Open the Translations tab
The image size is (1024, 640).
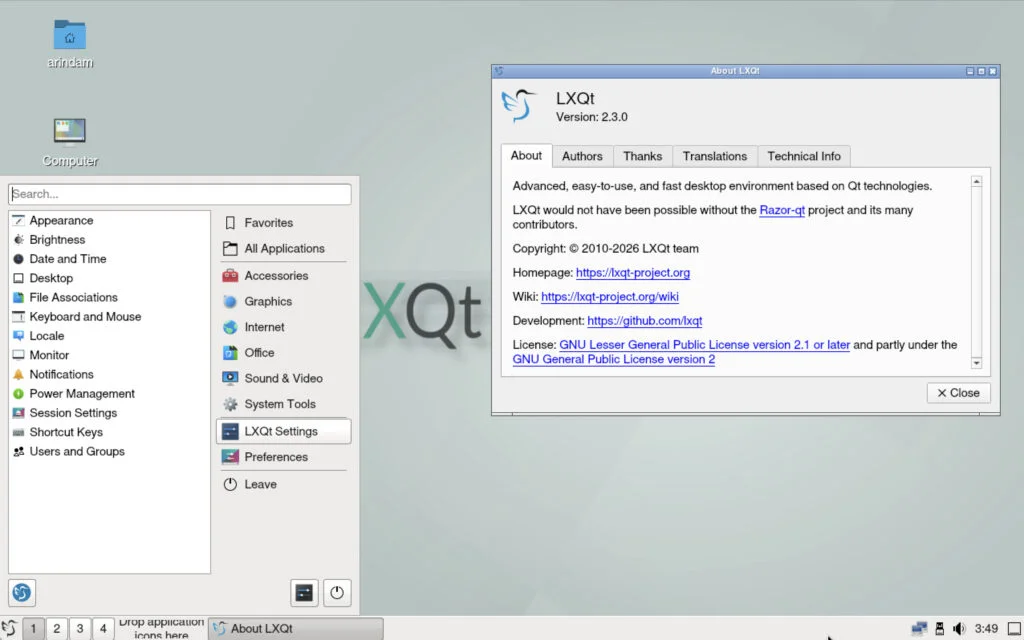714,156
